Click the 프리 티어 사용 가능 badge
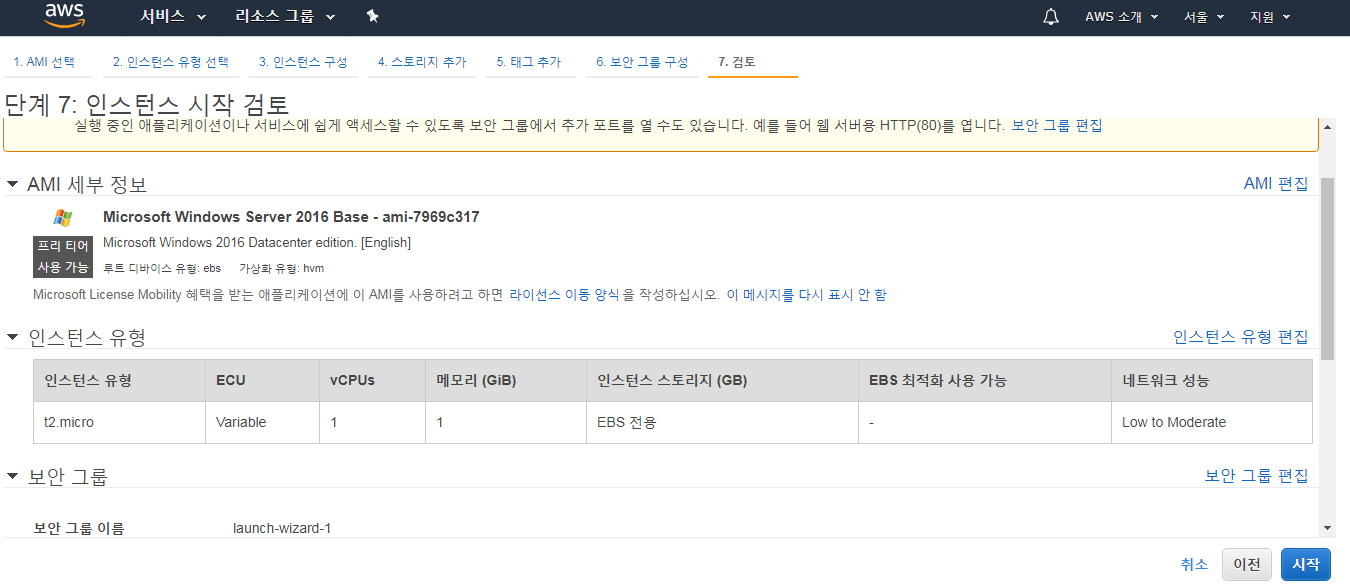Screen dimensions: 1350x586 pyautogui.click(x=63, y=257)
